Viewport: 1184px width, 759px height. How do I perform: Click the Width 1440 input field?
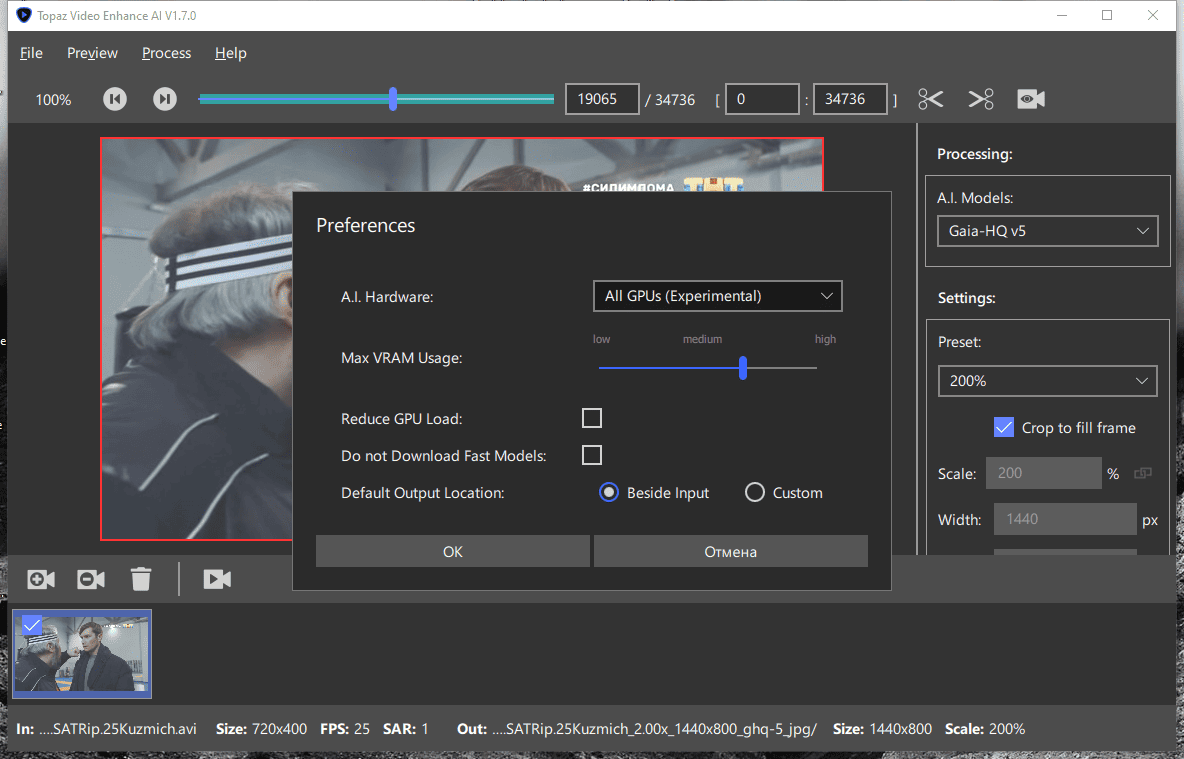pos(1065,519)
